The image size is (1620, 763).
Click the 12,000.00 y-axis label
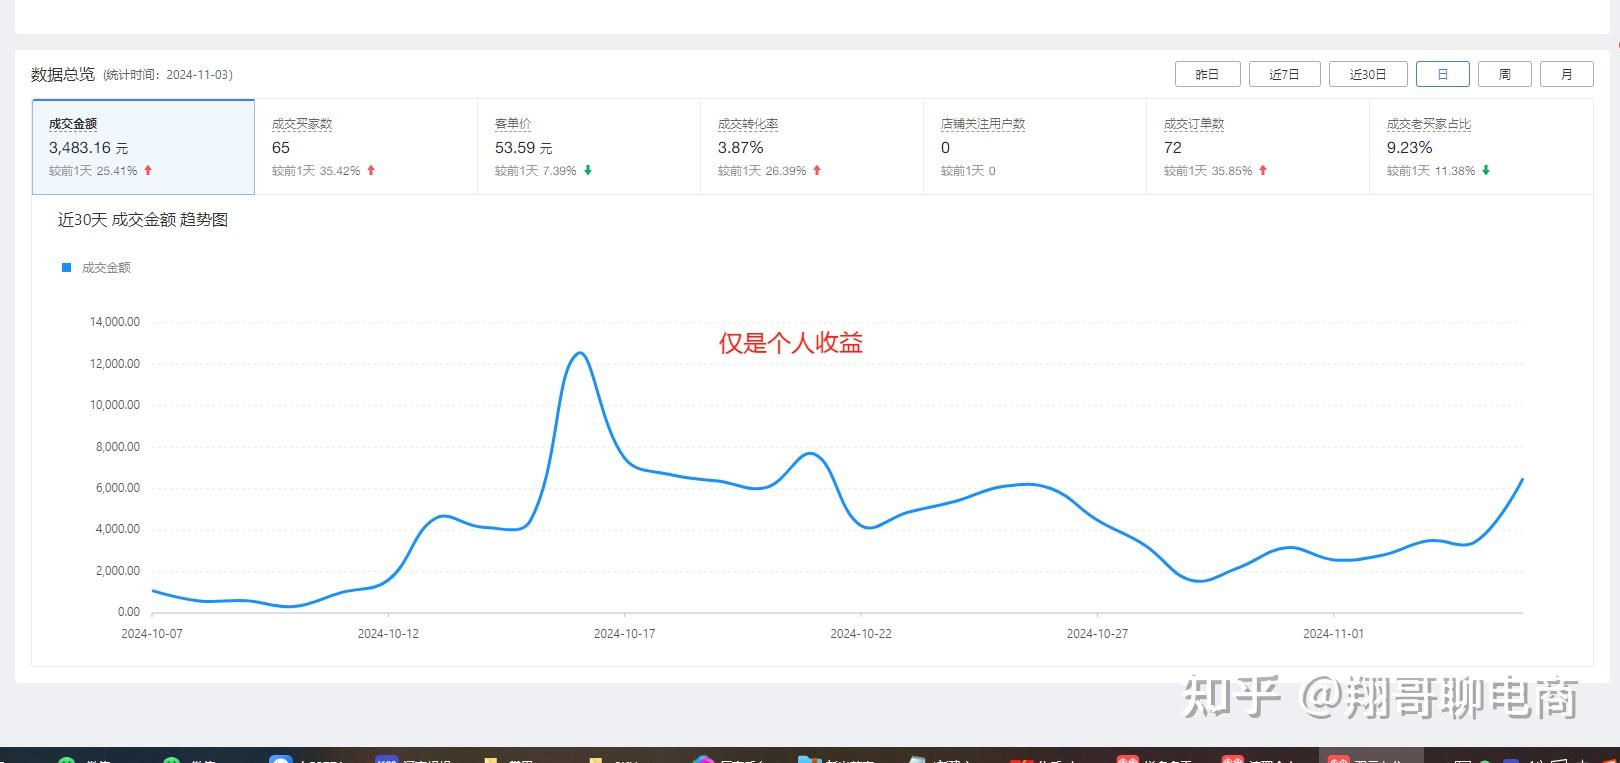tap(115, 364)
